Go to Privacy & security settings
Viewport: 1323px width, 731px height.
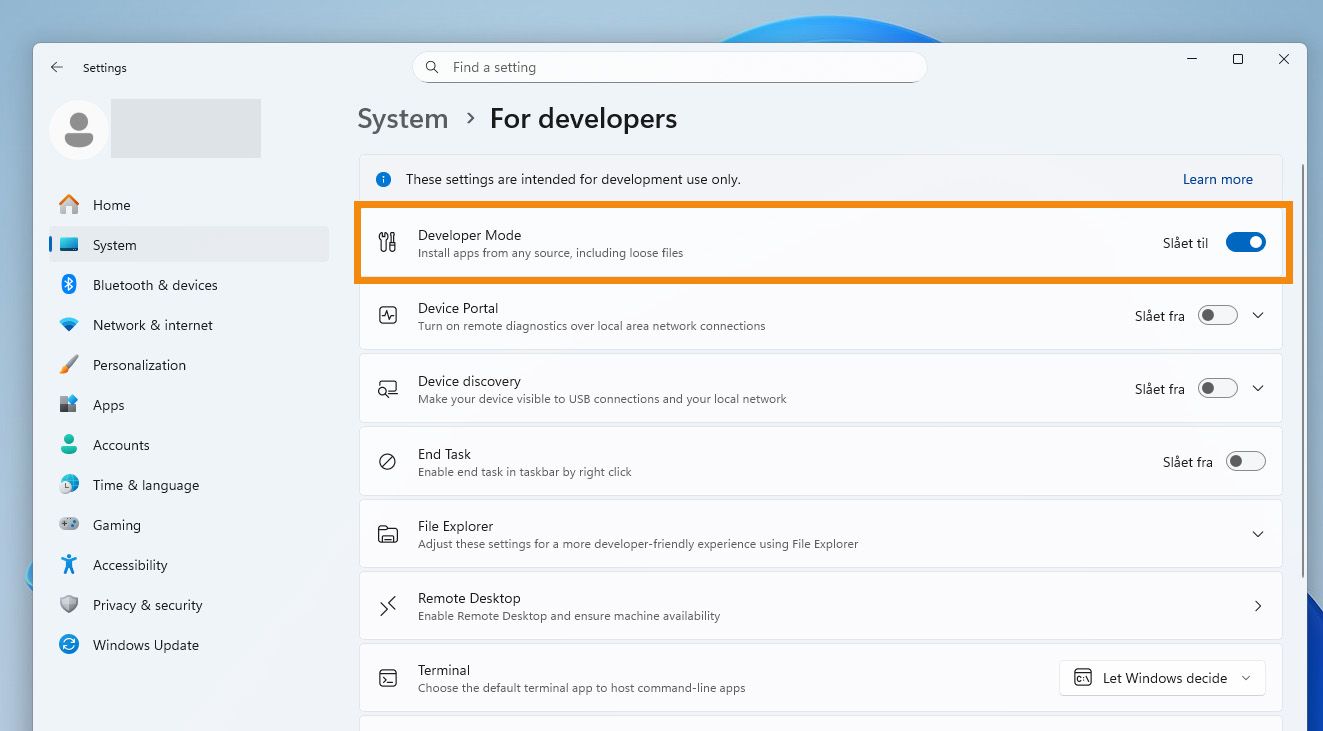tap(147, 605)
